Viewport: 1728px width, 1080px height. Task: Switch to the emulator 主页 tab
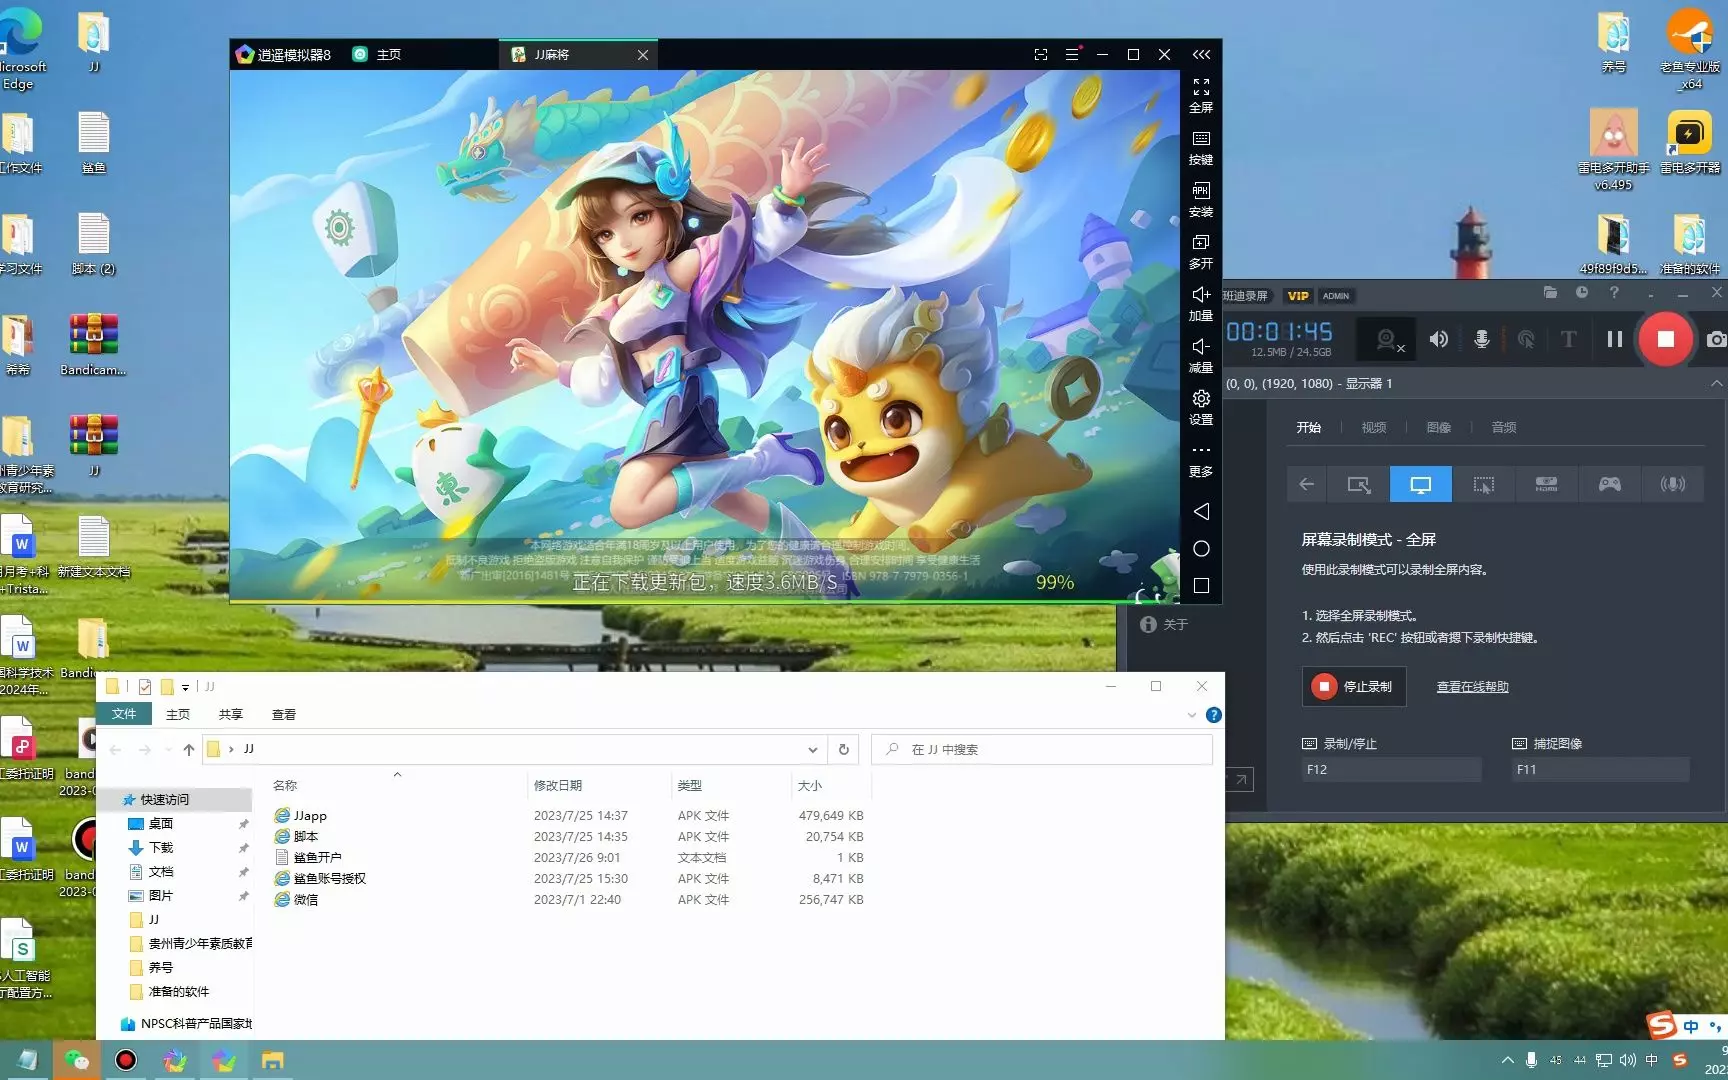(x=377, y=55)
